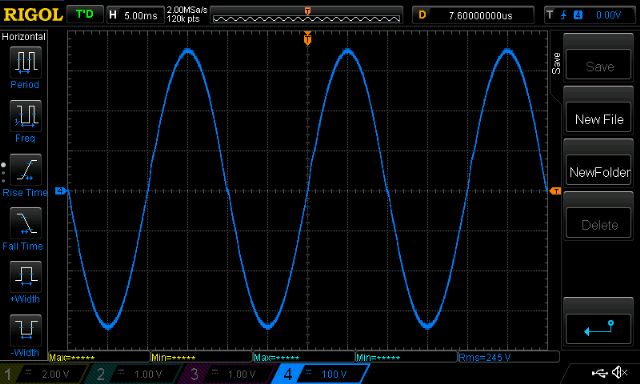Image resolution: width=640 pixels, height=384 pixels.
Task: Choose the Fall Time measurement icon
Action: [25, 223]
